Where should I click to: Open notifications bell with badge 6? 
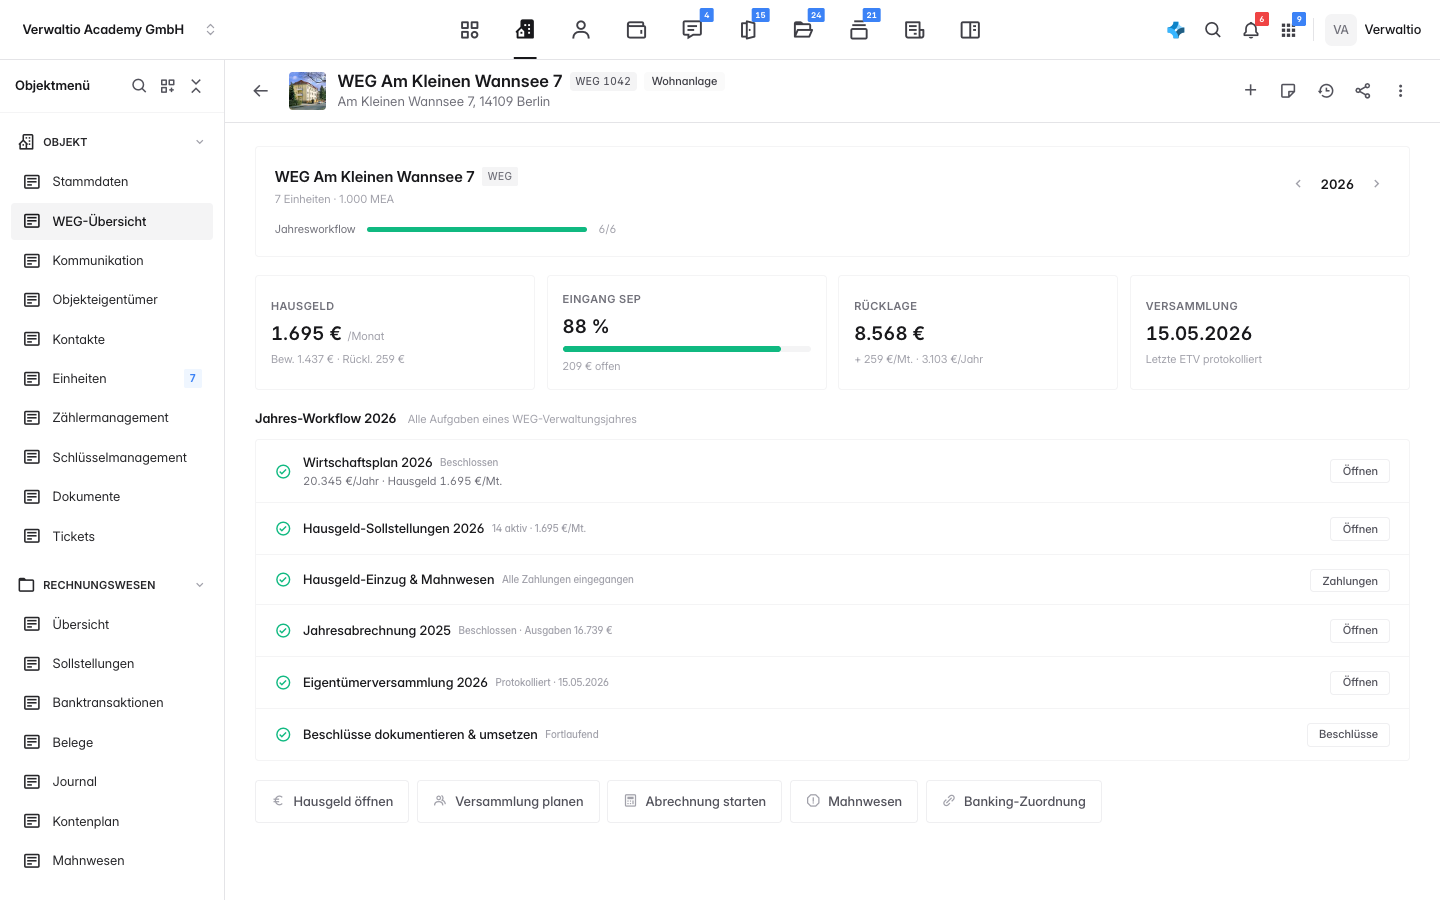(1251, 30)
